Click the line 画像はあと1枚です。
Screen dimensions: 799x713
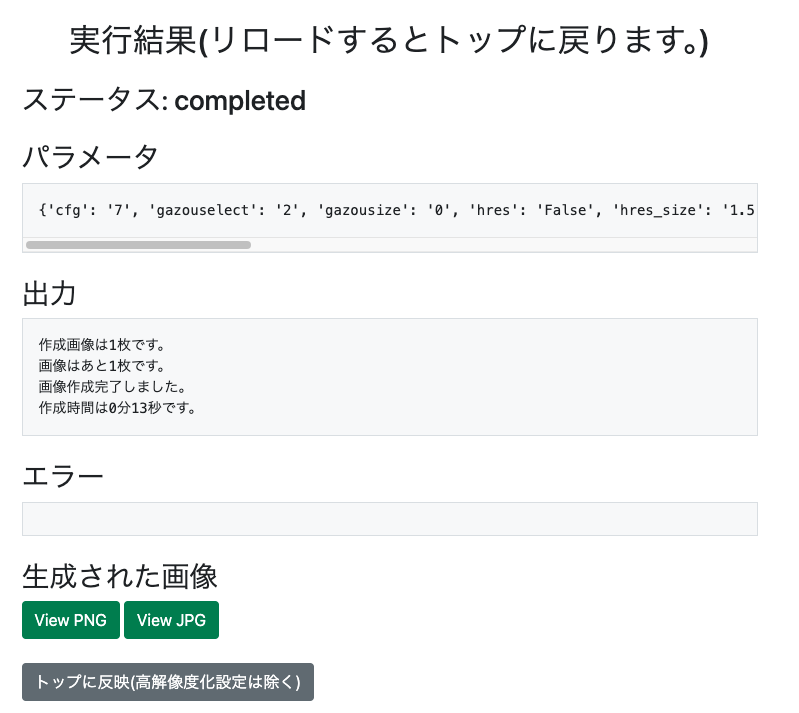click(x=102, y=366)
